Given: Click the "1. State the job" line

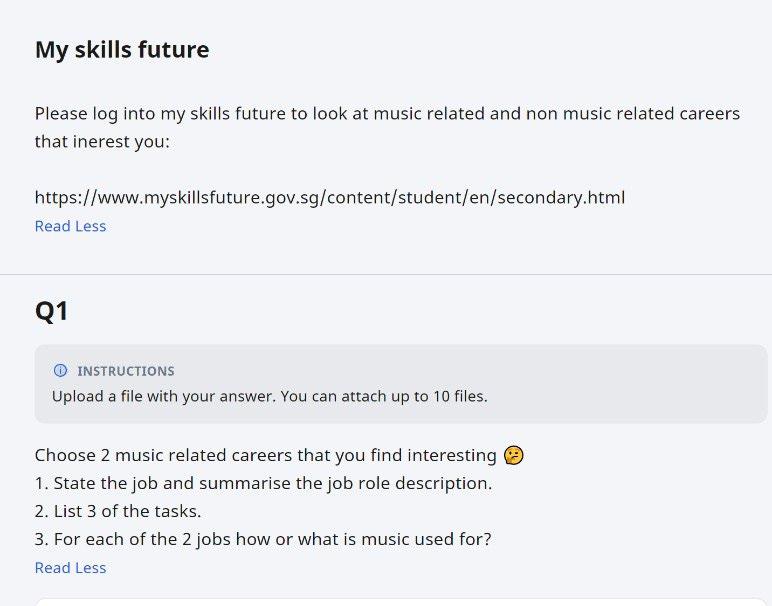Looking at the screenshot, I should [x=263, y=483].
